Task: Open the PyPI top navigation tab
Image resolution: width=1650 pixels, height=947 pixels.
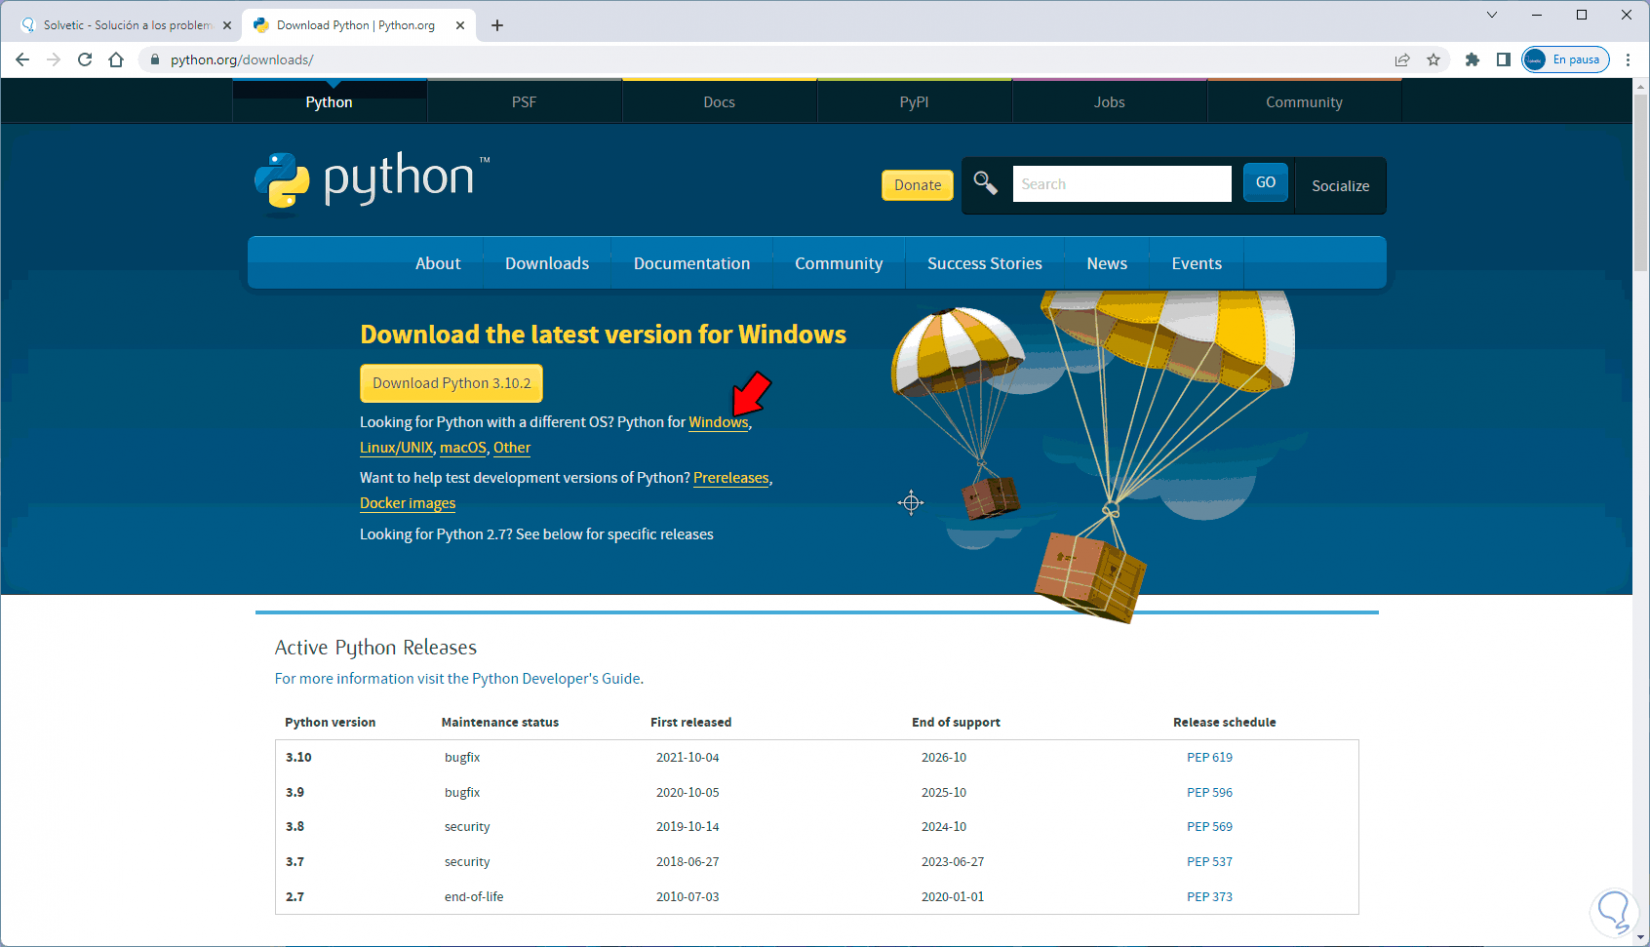Action: coord(914,102)
